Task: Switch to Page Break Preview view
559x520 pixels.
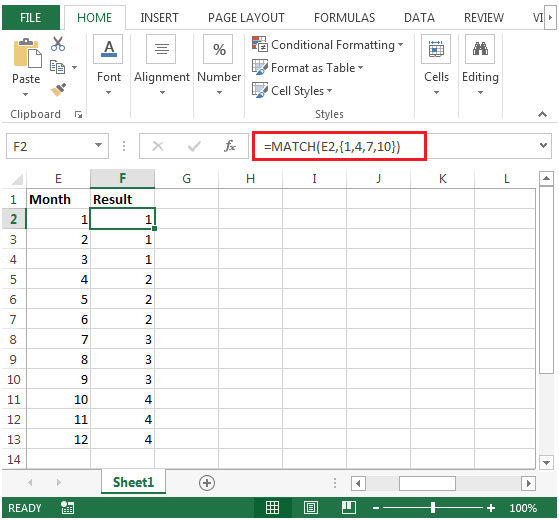Action: [x=348, y=508]
